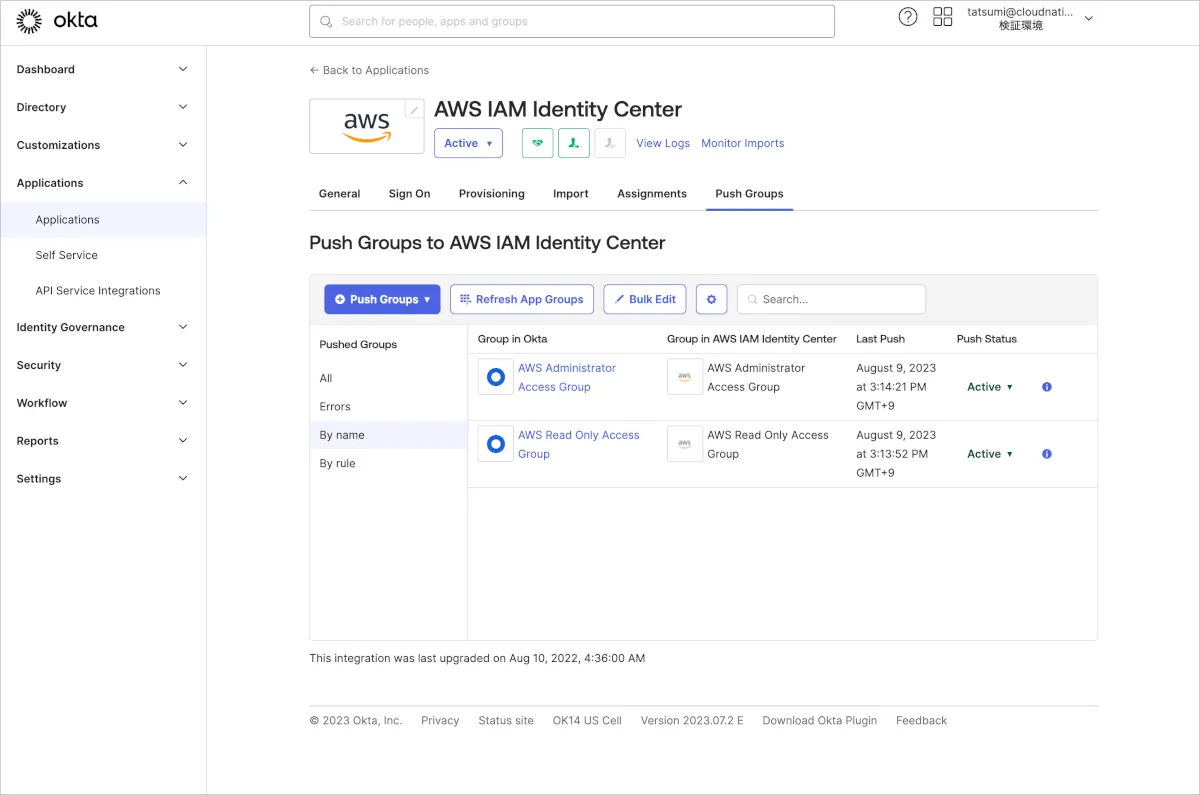Click the push groups Search field

tap(840, 299)
